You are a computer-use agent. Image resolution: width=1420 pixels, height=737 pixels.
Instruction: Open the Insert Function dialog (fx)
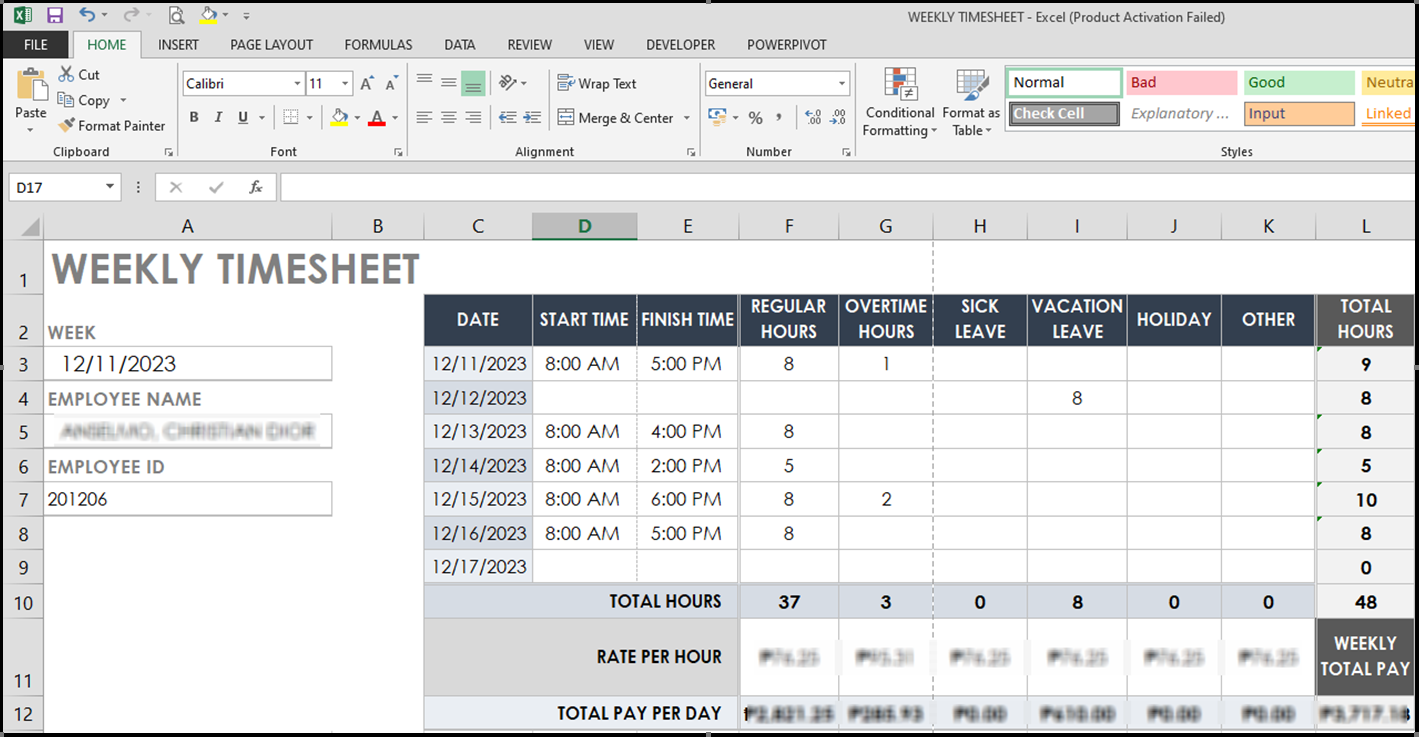[256, 187]
